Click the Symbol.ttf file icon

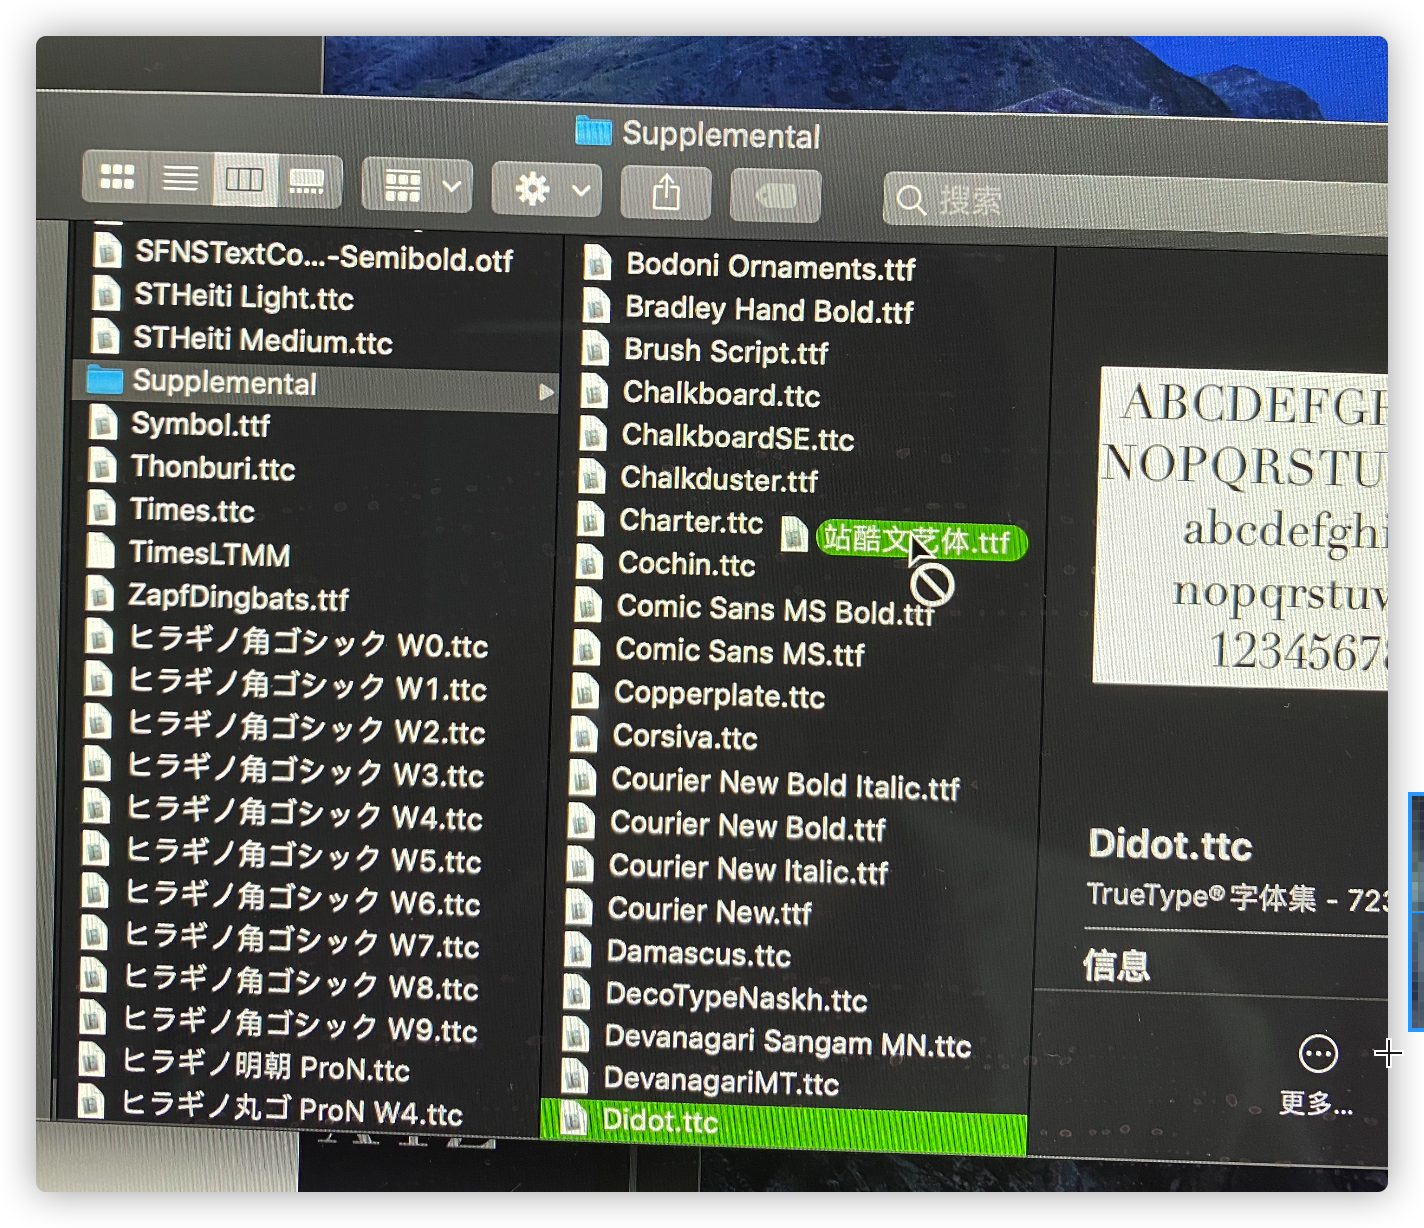pyautogui.click(x=103, y=423)
